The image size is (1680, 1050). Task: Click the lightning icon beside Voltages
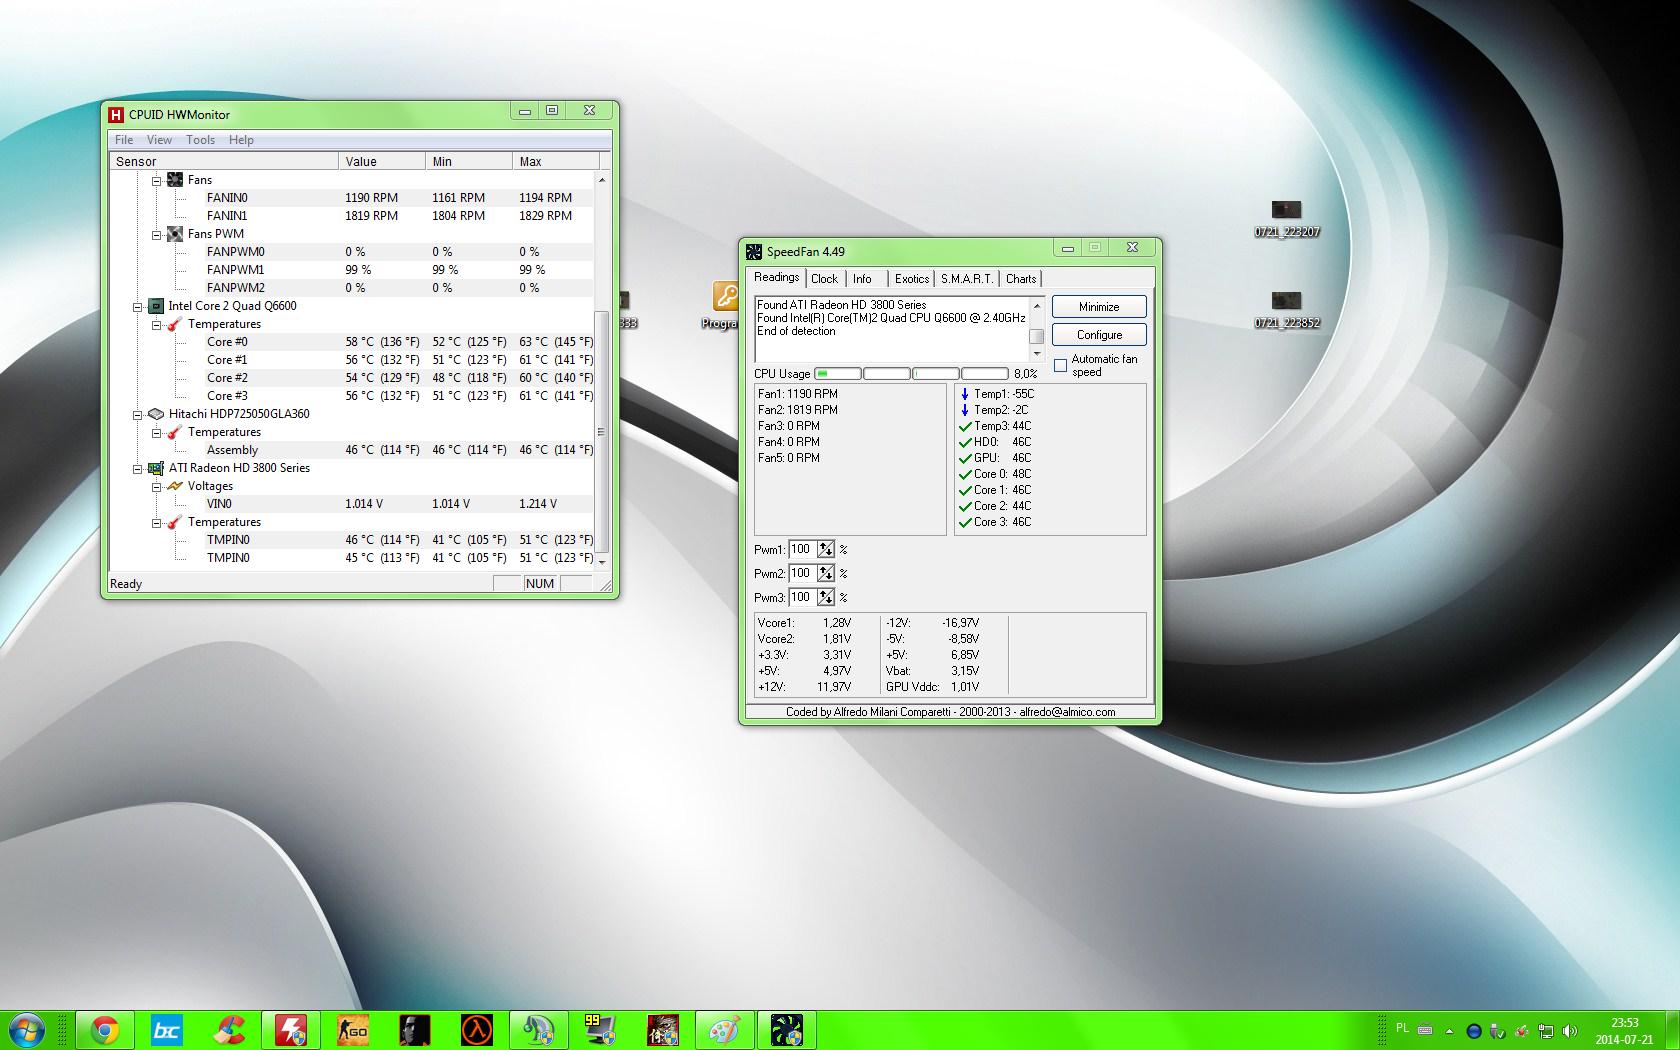(x=175, y=486)
